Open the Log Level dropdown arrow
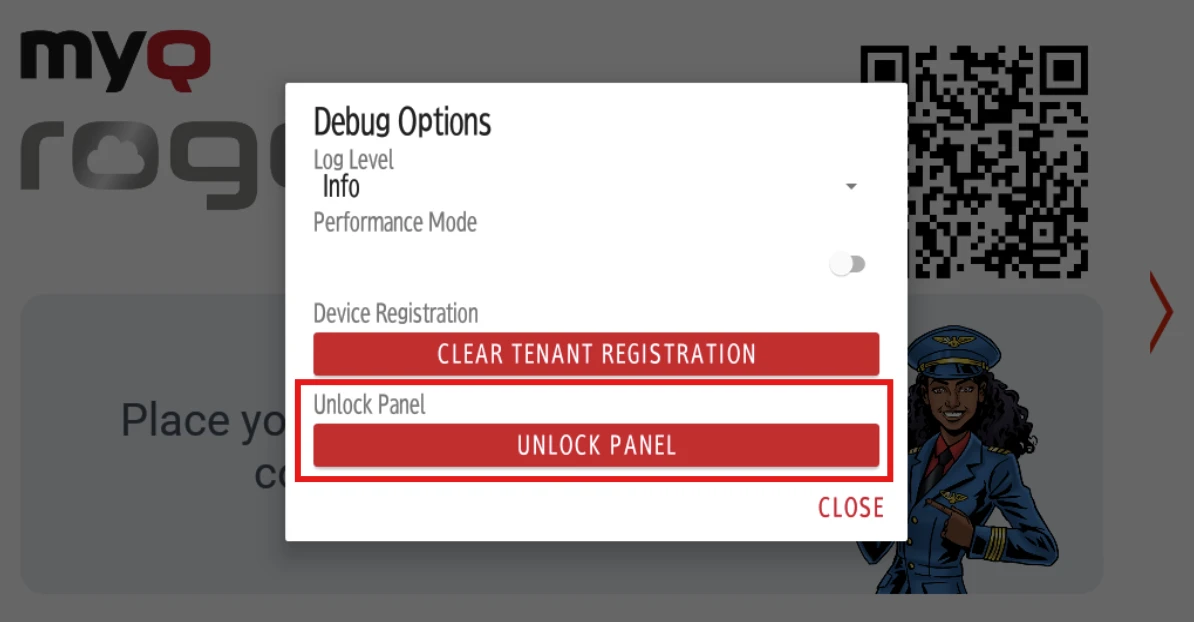 point(851,187)
